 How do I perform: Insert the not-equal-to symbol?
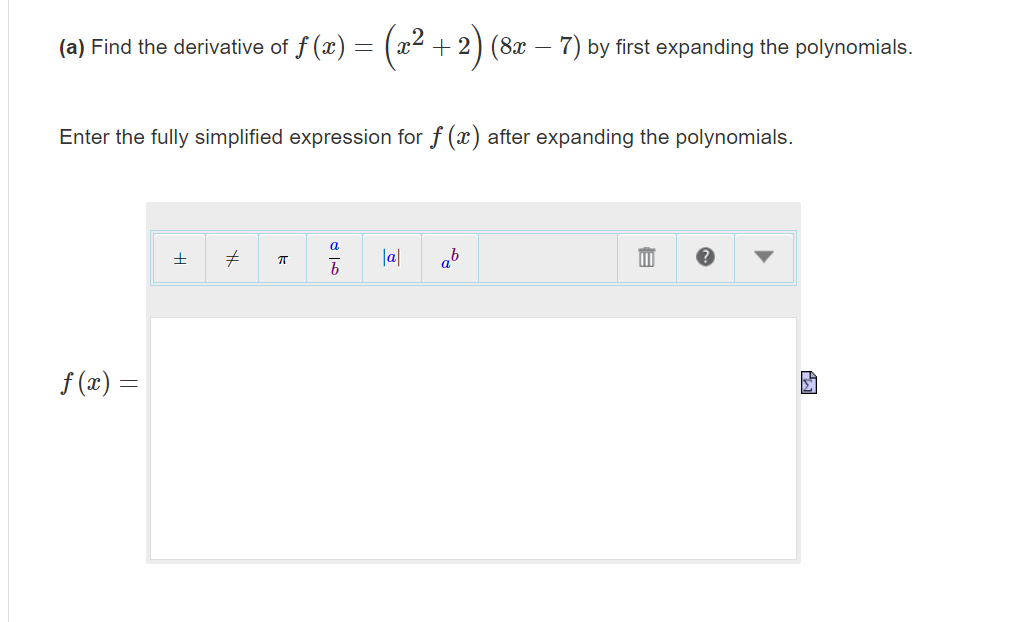pos(232,257)
